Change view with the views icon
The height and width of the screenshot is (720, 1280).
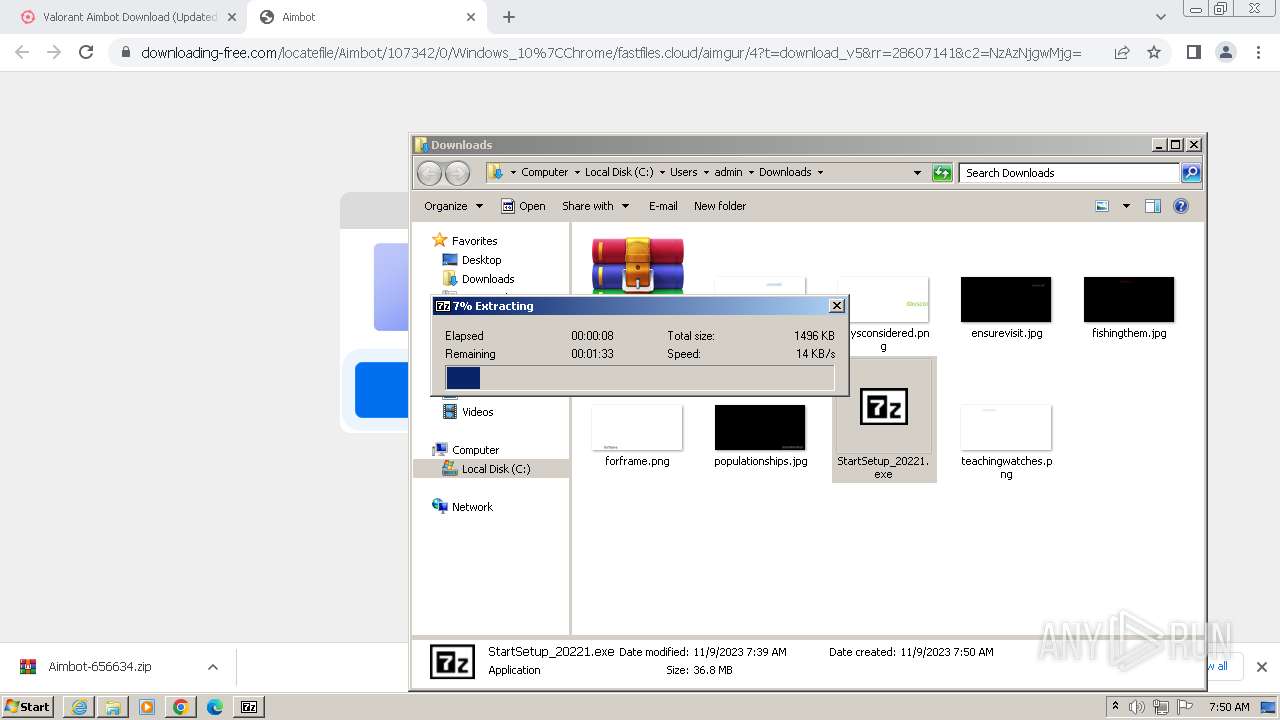(x=1102, y=206)
